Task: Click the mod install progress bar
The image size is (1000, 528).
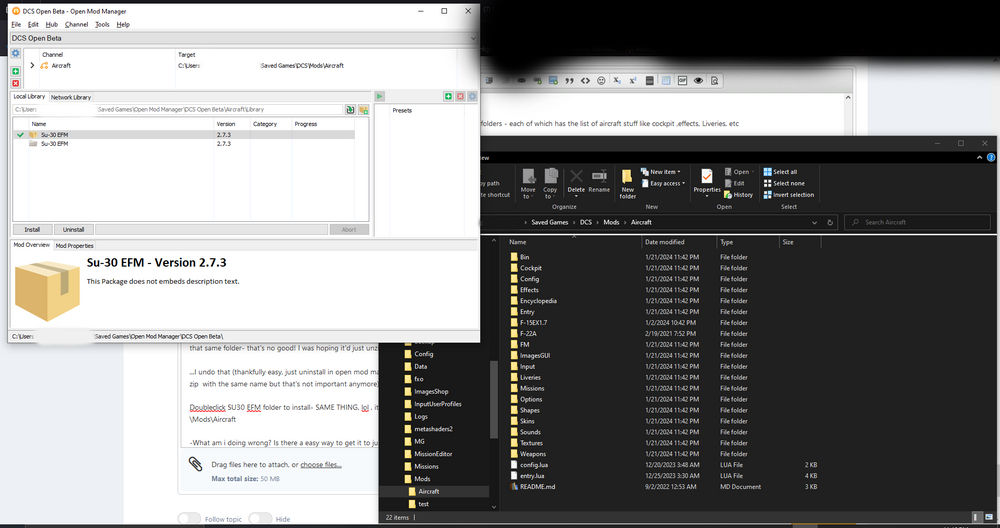Action: pos(212,230)
